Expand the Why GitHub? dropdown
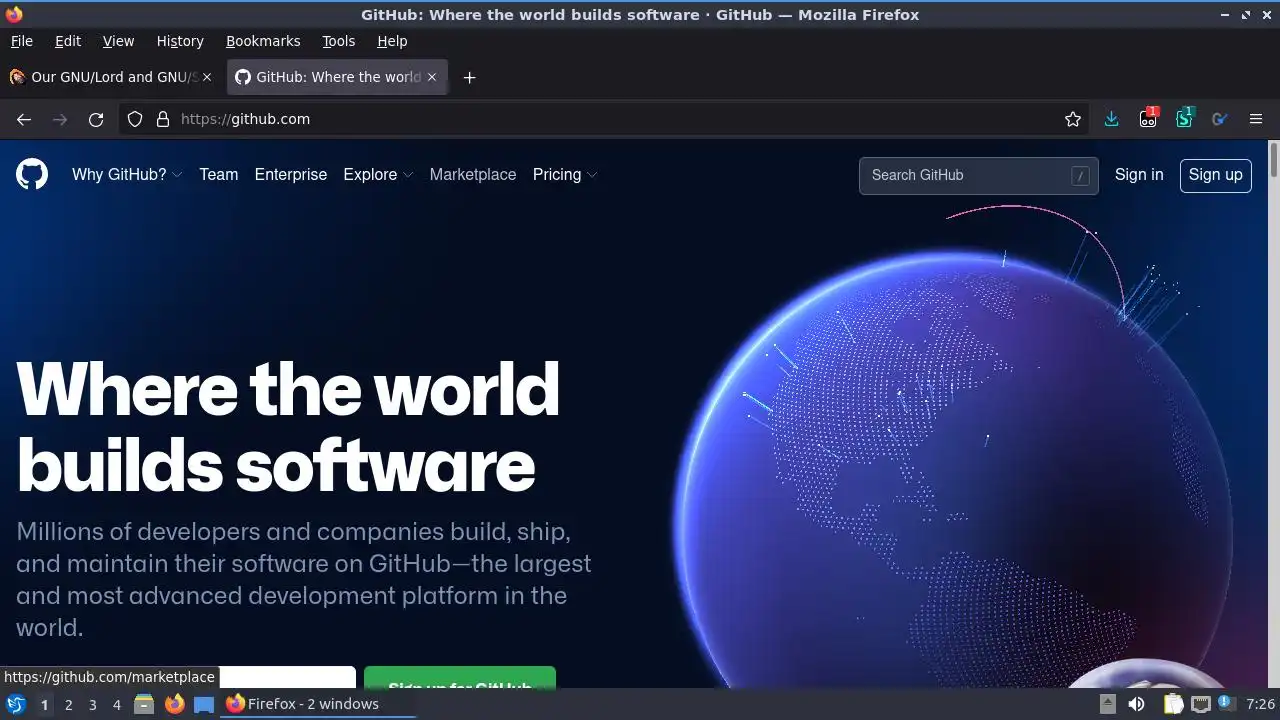 tap(127, 175)
